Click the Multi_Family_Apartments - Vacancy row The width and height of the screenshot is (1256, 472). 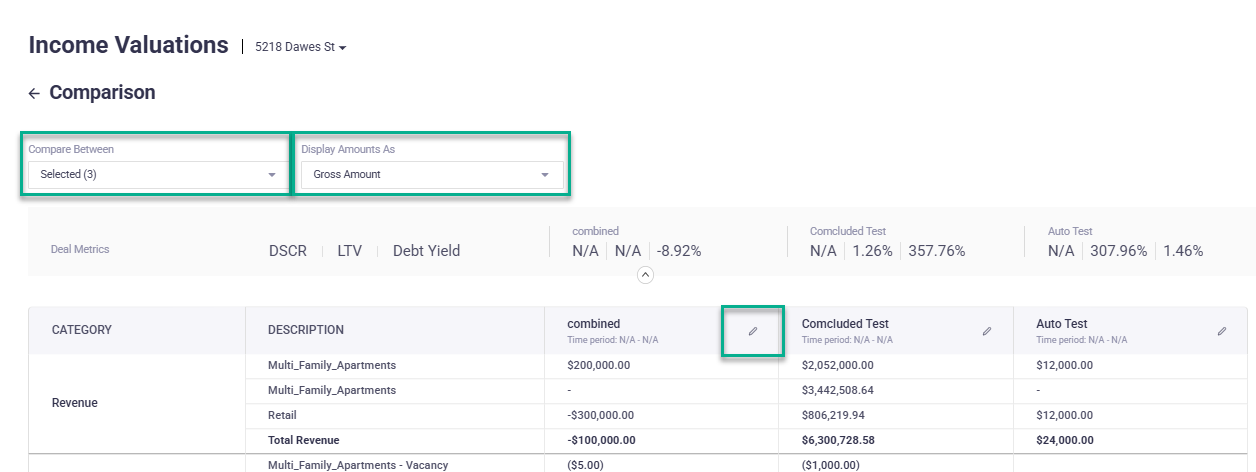click(358, 465)
